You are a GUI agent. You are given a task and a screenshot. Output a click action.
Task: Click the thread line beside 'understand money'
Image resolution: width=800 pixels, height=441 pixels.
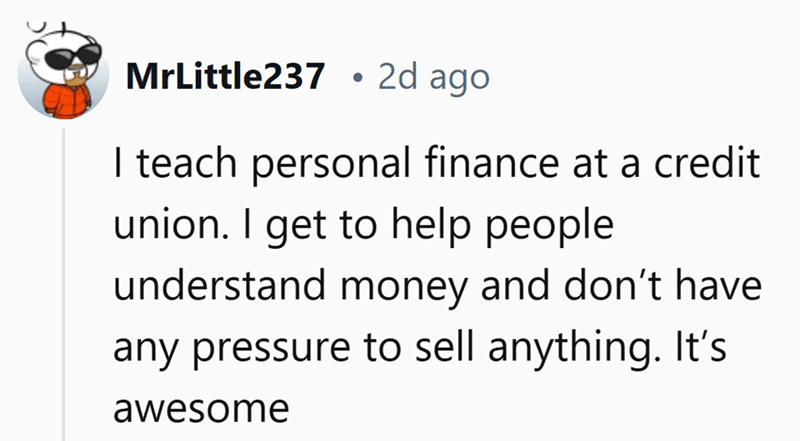click(x=64, y=285)
